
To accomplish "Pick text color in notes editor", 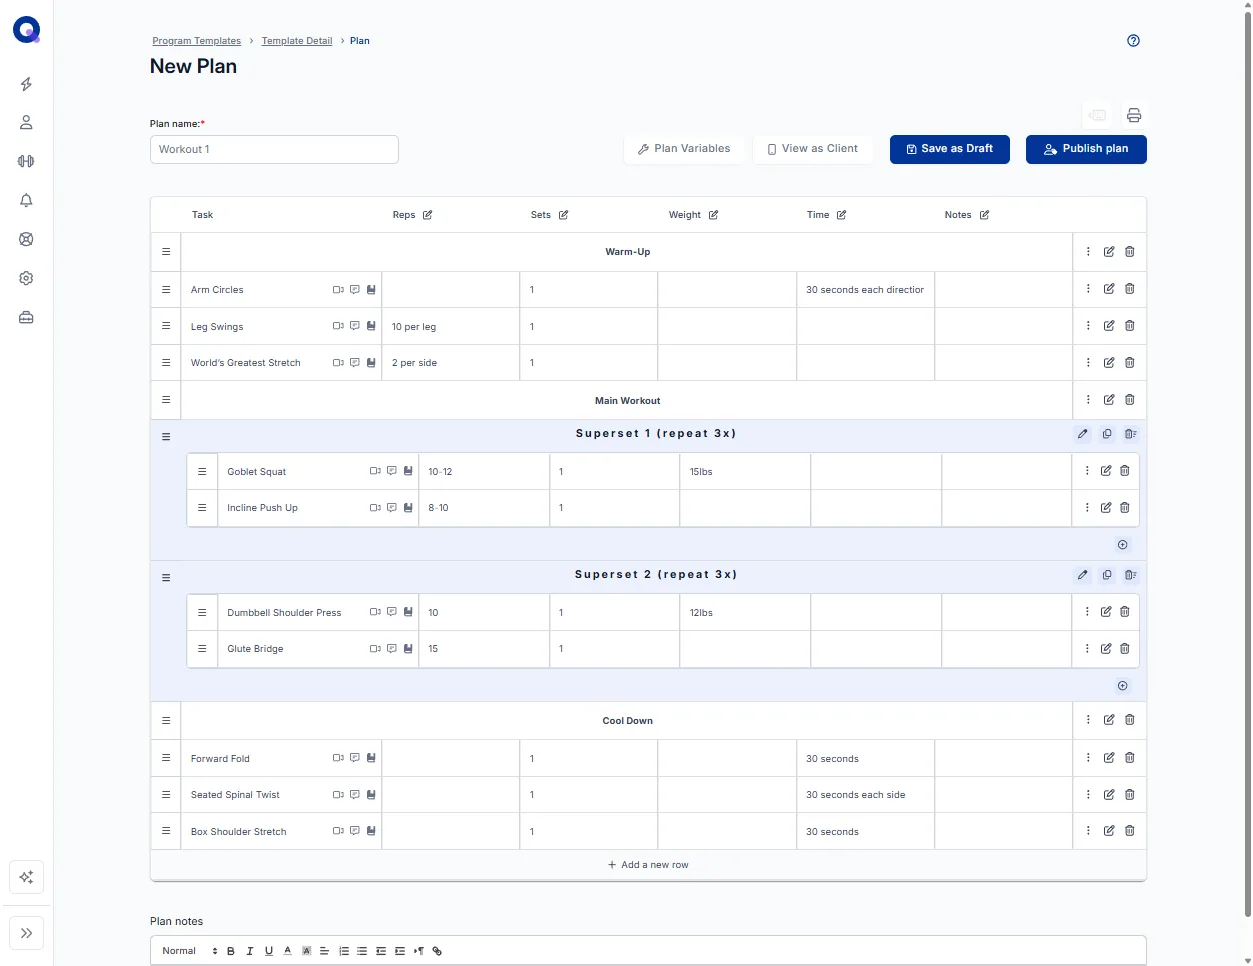I will click(x=288, y=951).
